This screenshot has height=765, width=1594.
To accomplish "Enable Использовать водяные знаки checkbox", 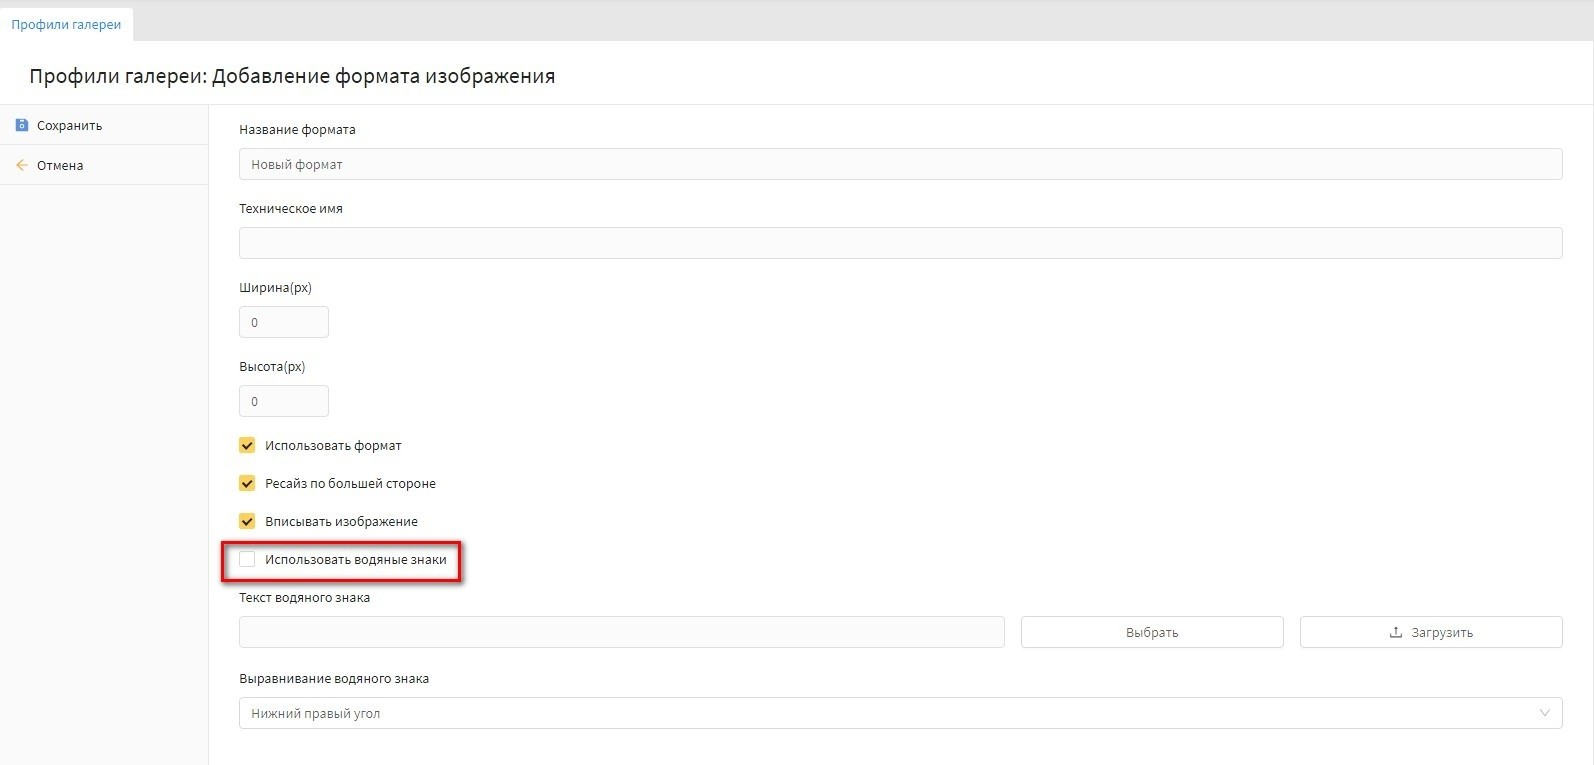I will pos(247,559).
